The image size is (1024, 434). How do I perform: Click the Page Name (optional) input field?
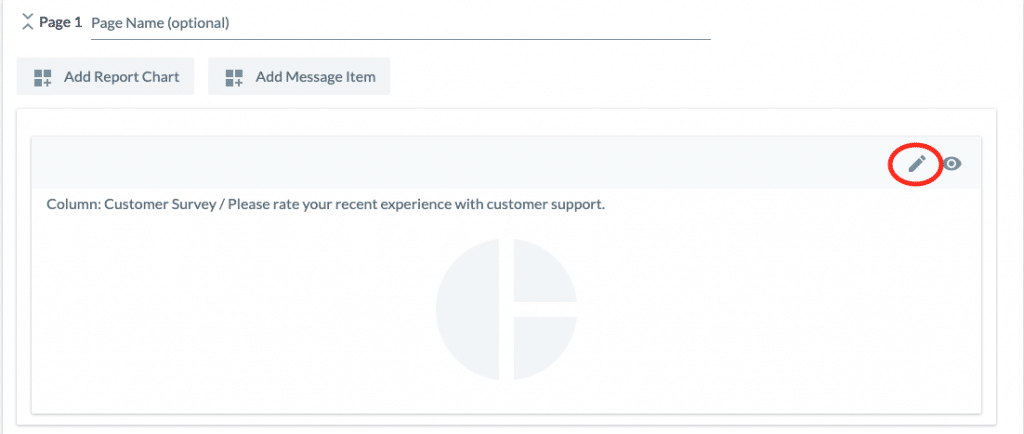click(x=400, y=23)
